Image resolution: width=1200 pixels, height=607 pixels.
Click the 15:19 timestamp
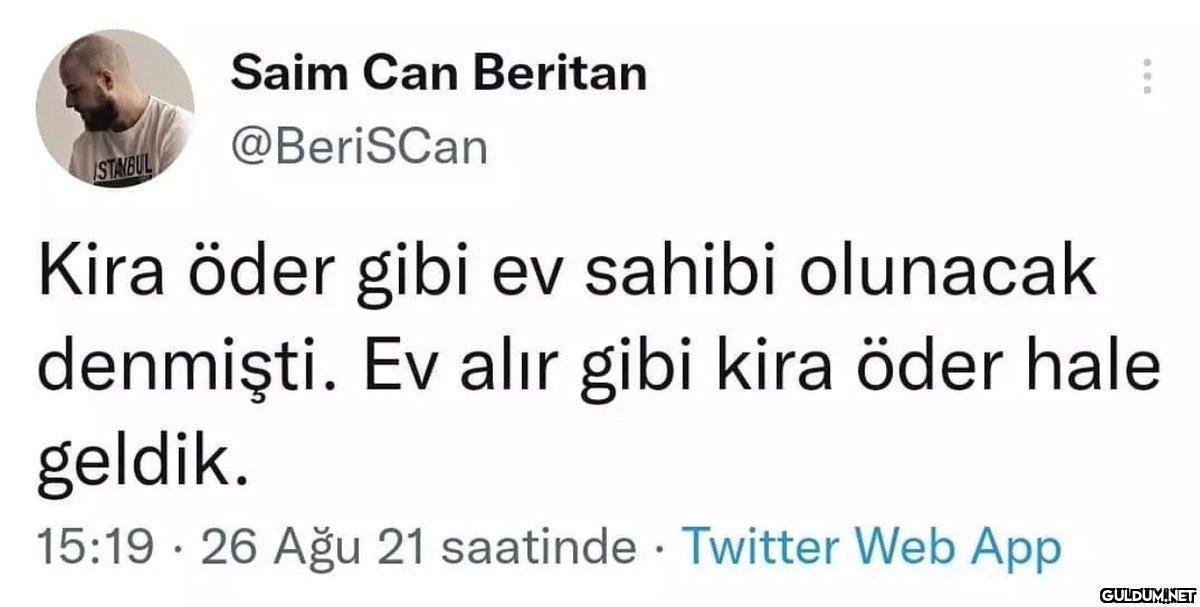tap(95, 548)
